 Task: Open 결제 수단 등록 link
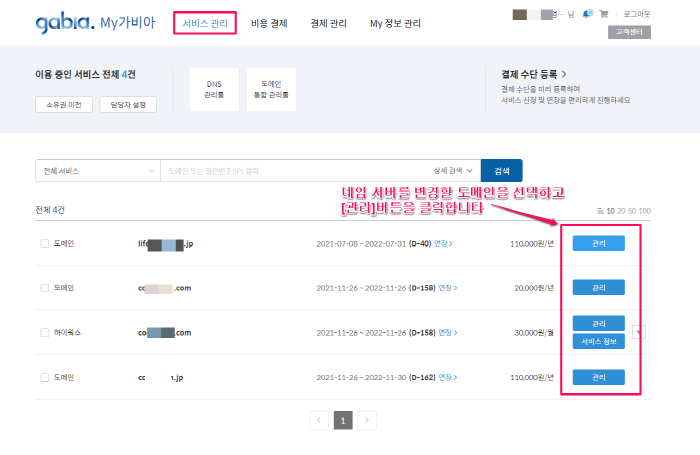tap(533, 74)
